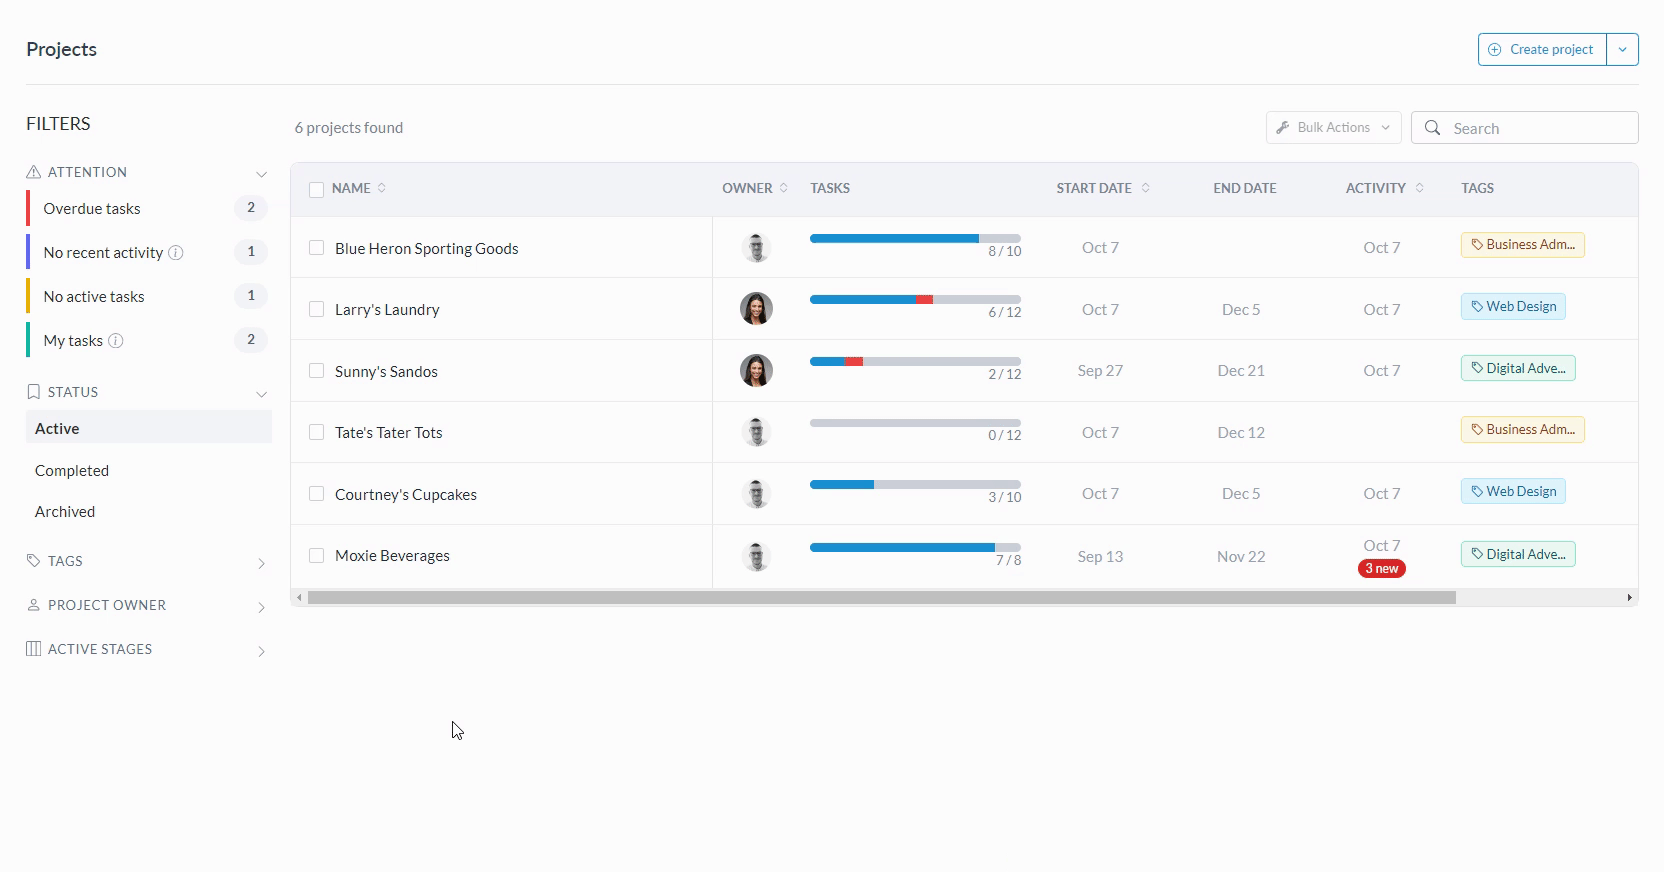Toggle the select-all checkbox in table header
1664x872 pixels.
[x=317, y=189]
